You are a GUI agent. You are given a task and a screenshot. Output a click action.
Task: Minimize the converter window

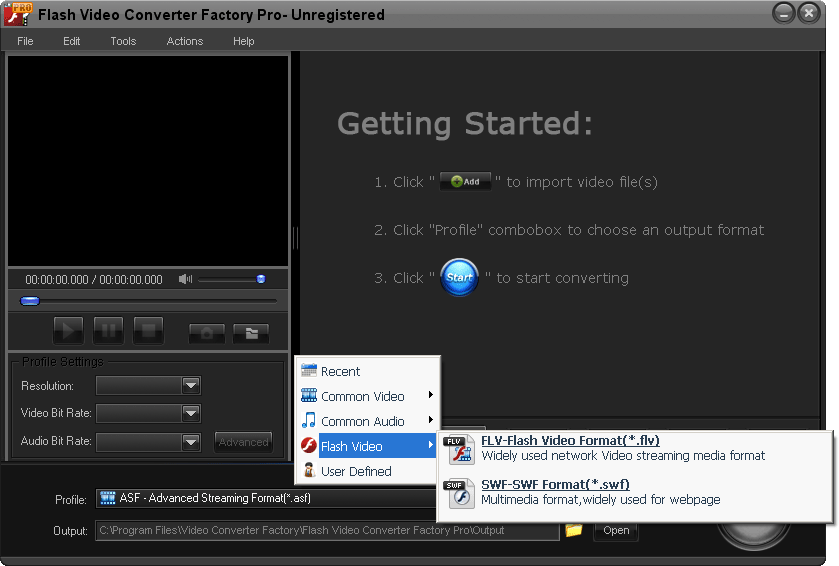pos(784,13)
